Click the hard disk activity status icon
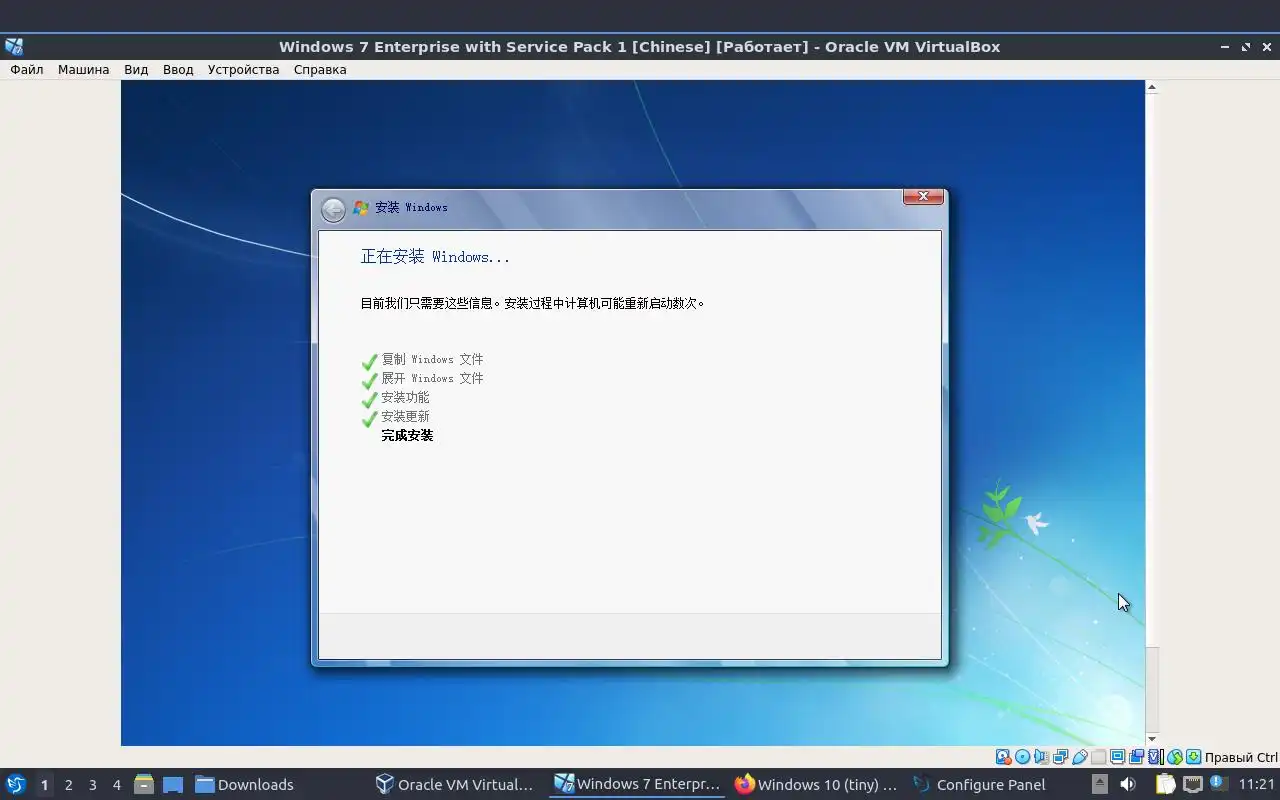 click(x=1002, y=757)
